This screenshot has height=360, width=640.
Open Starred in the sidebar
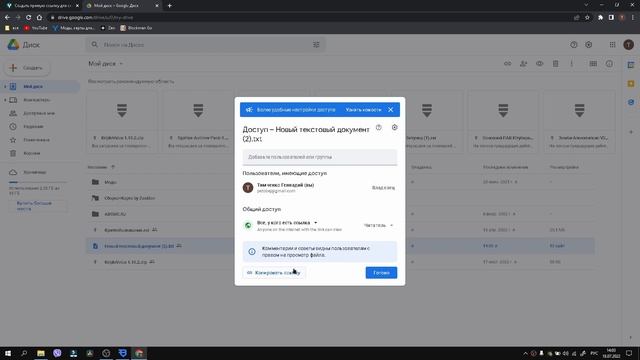click(36, 140)
